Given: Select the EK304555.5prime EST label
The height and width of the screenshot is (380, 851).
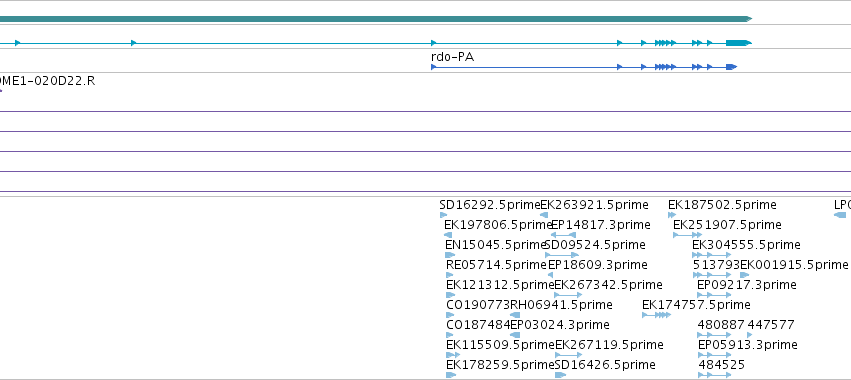Looking at the screenshot, I should click(x=746, y=245).
